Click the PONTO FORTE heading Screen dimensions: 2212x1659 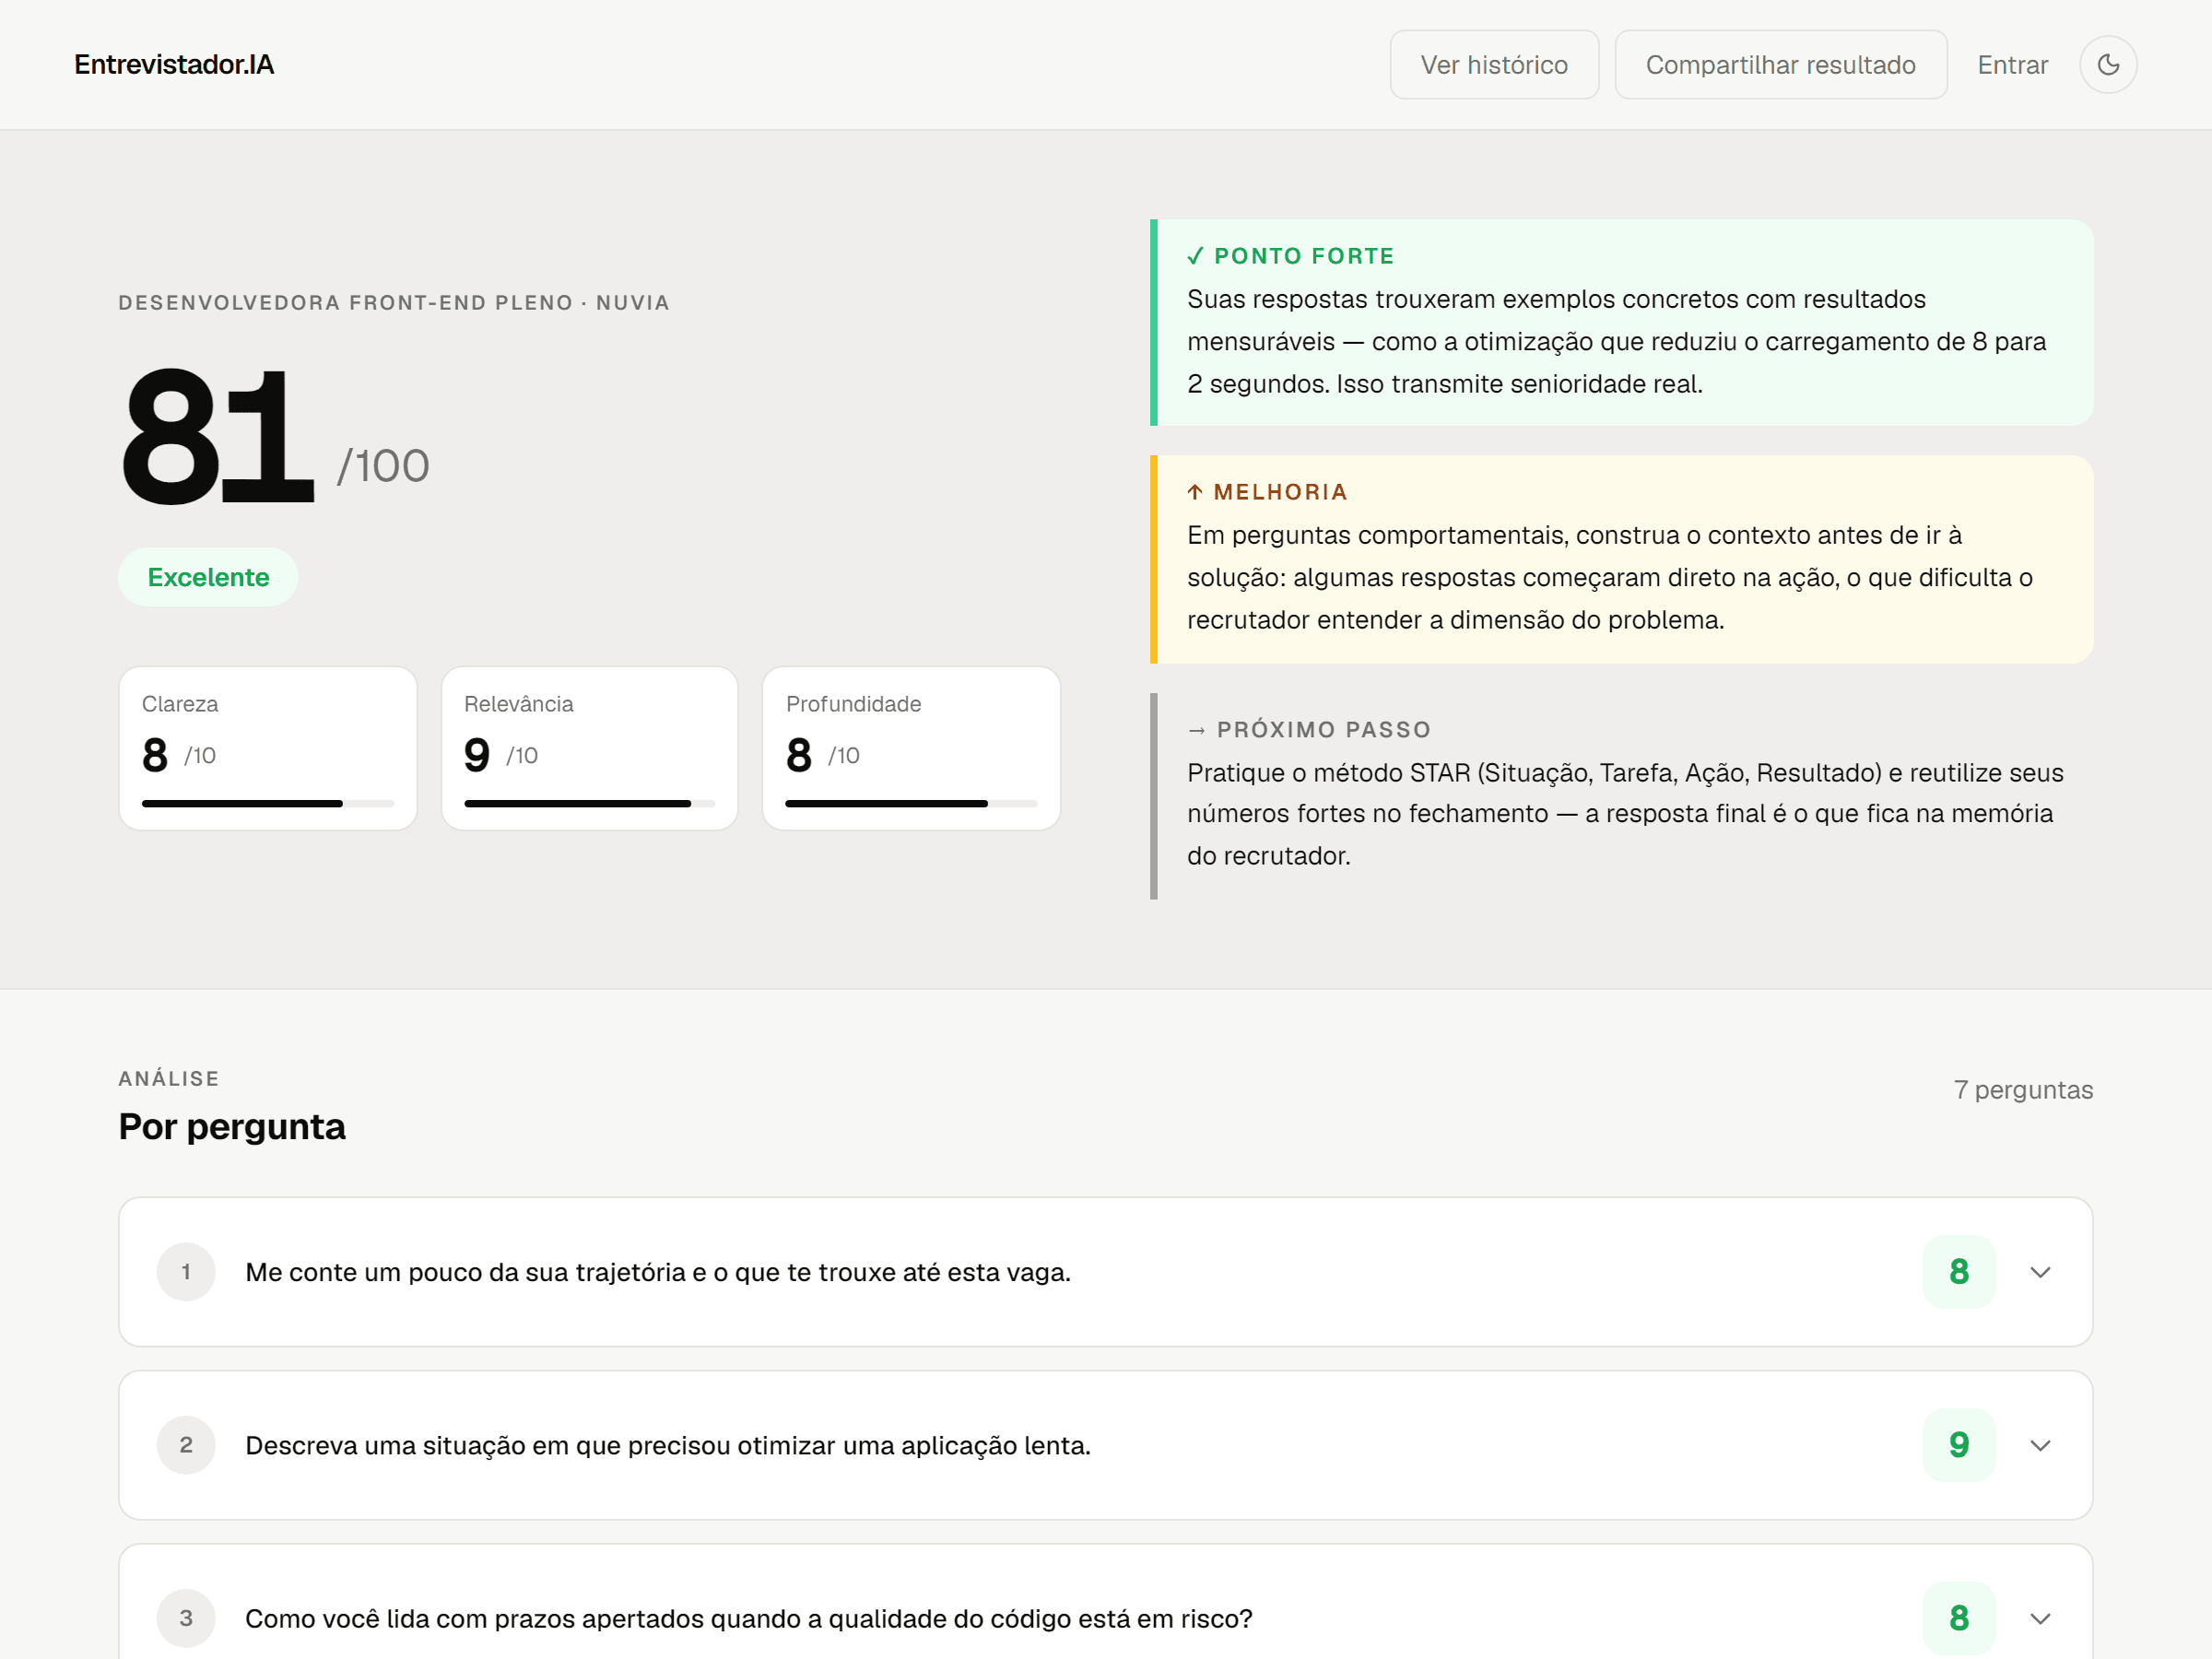1304,256
